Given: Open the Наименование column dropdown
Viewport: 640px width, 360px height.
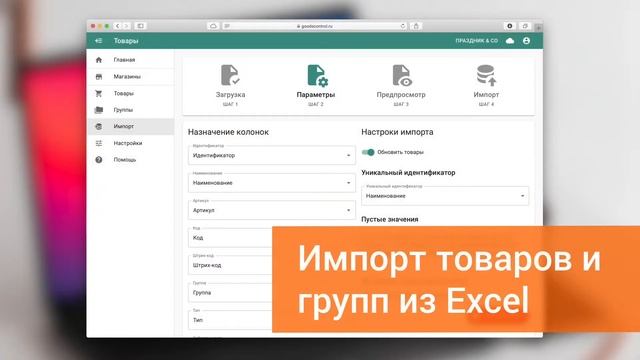Looking at the screenshot, I should click(271, 183).
